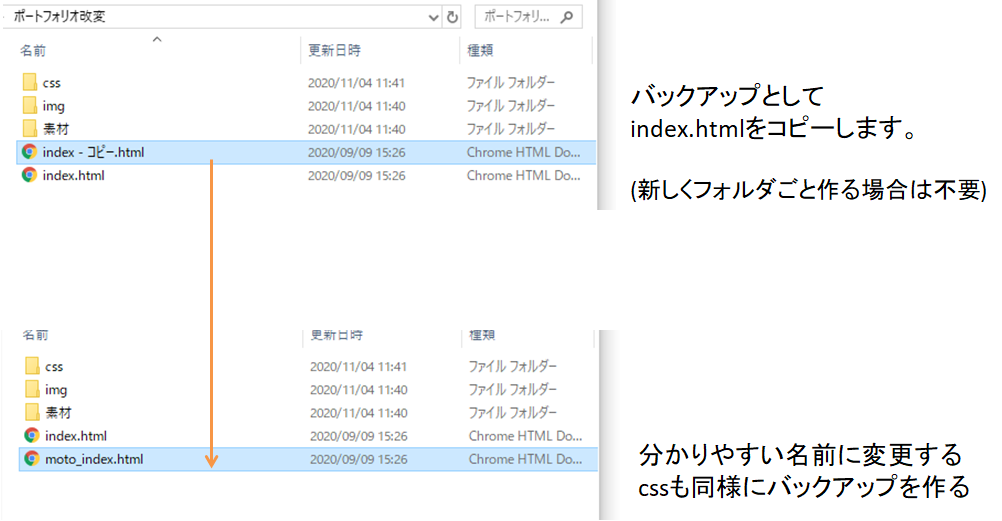Click Chrome icon of index.html in upper list
The image size is (1002, 521).
pos(29,175)
